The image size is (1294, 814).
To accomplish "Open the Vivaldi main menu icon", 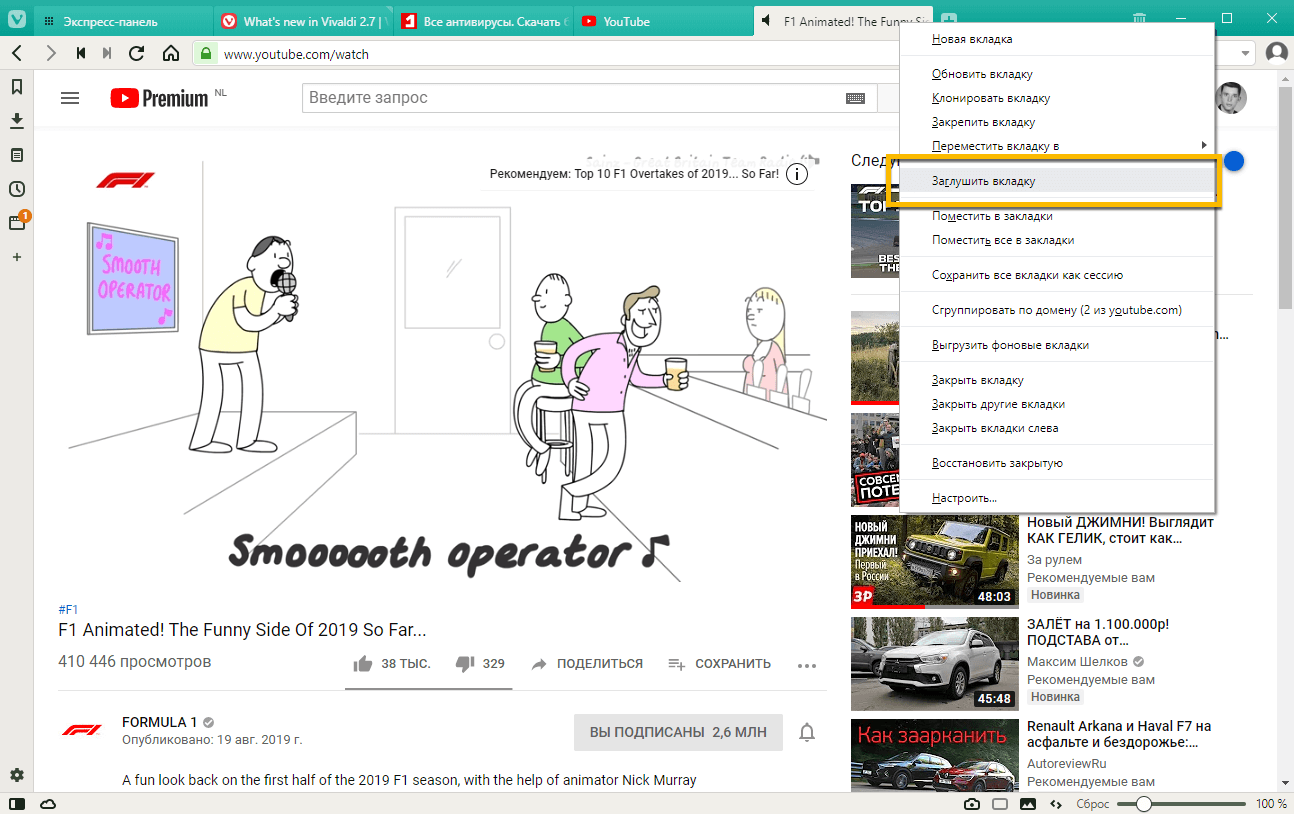I will click(17, 19).
